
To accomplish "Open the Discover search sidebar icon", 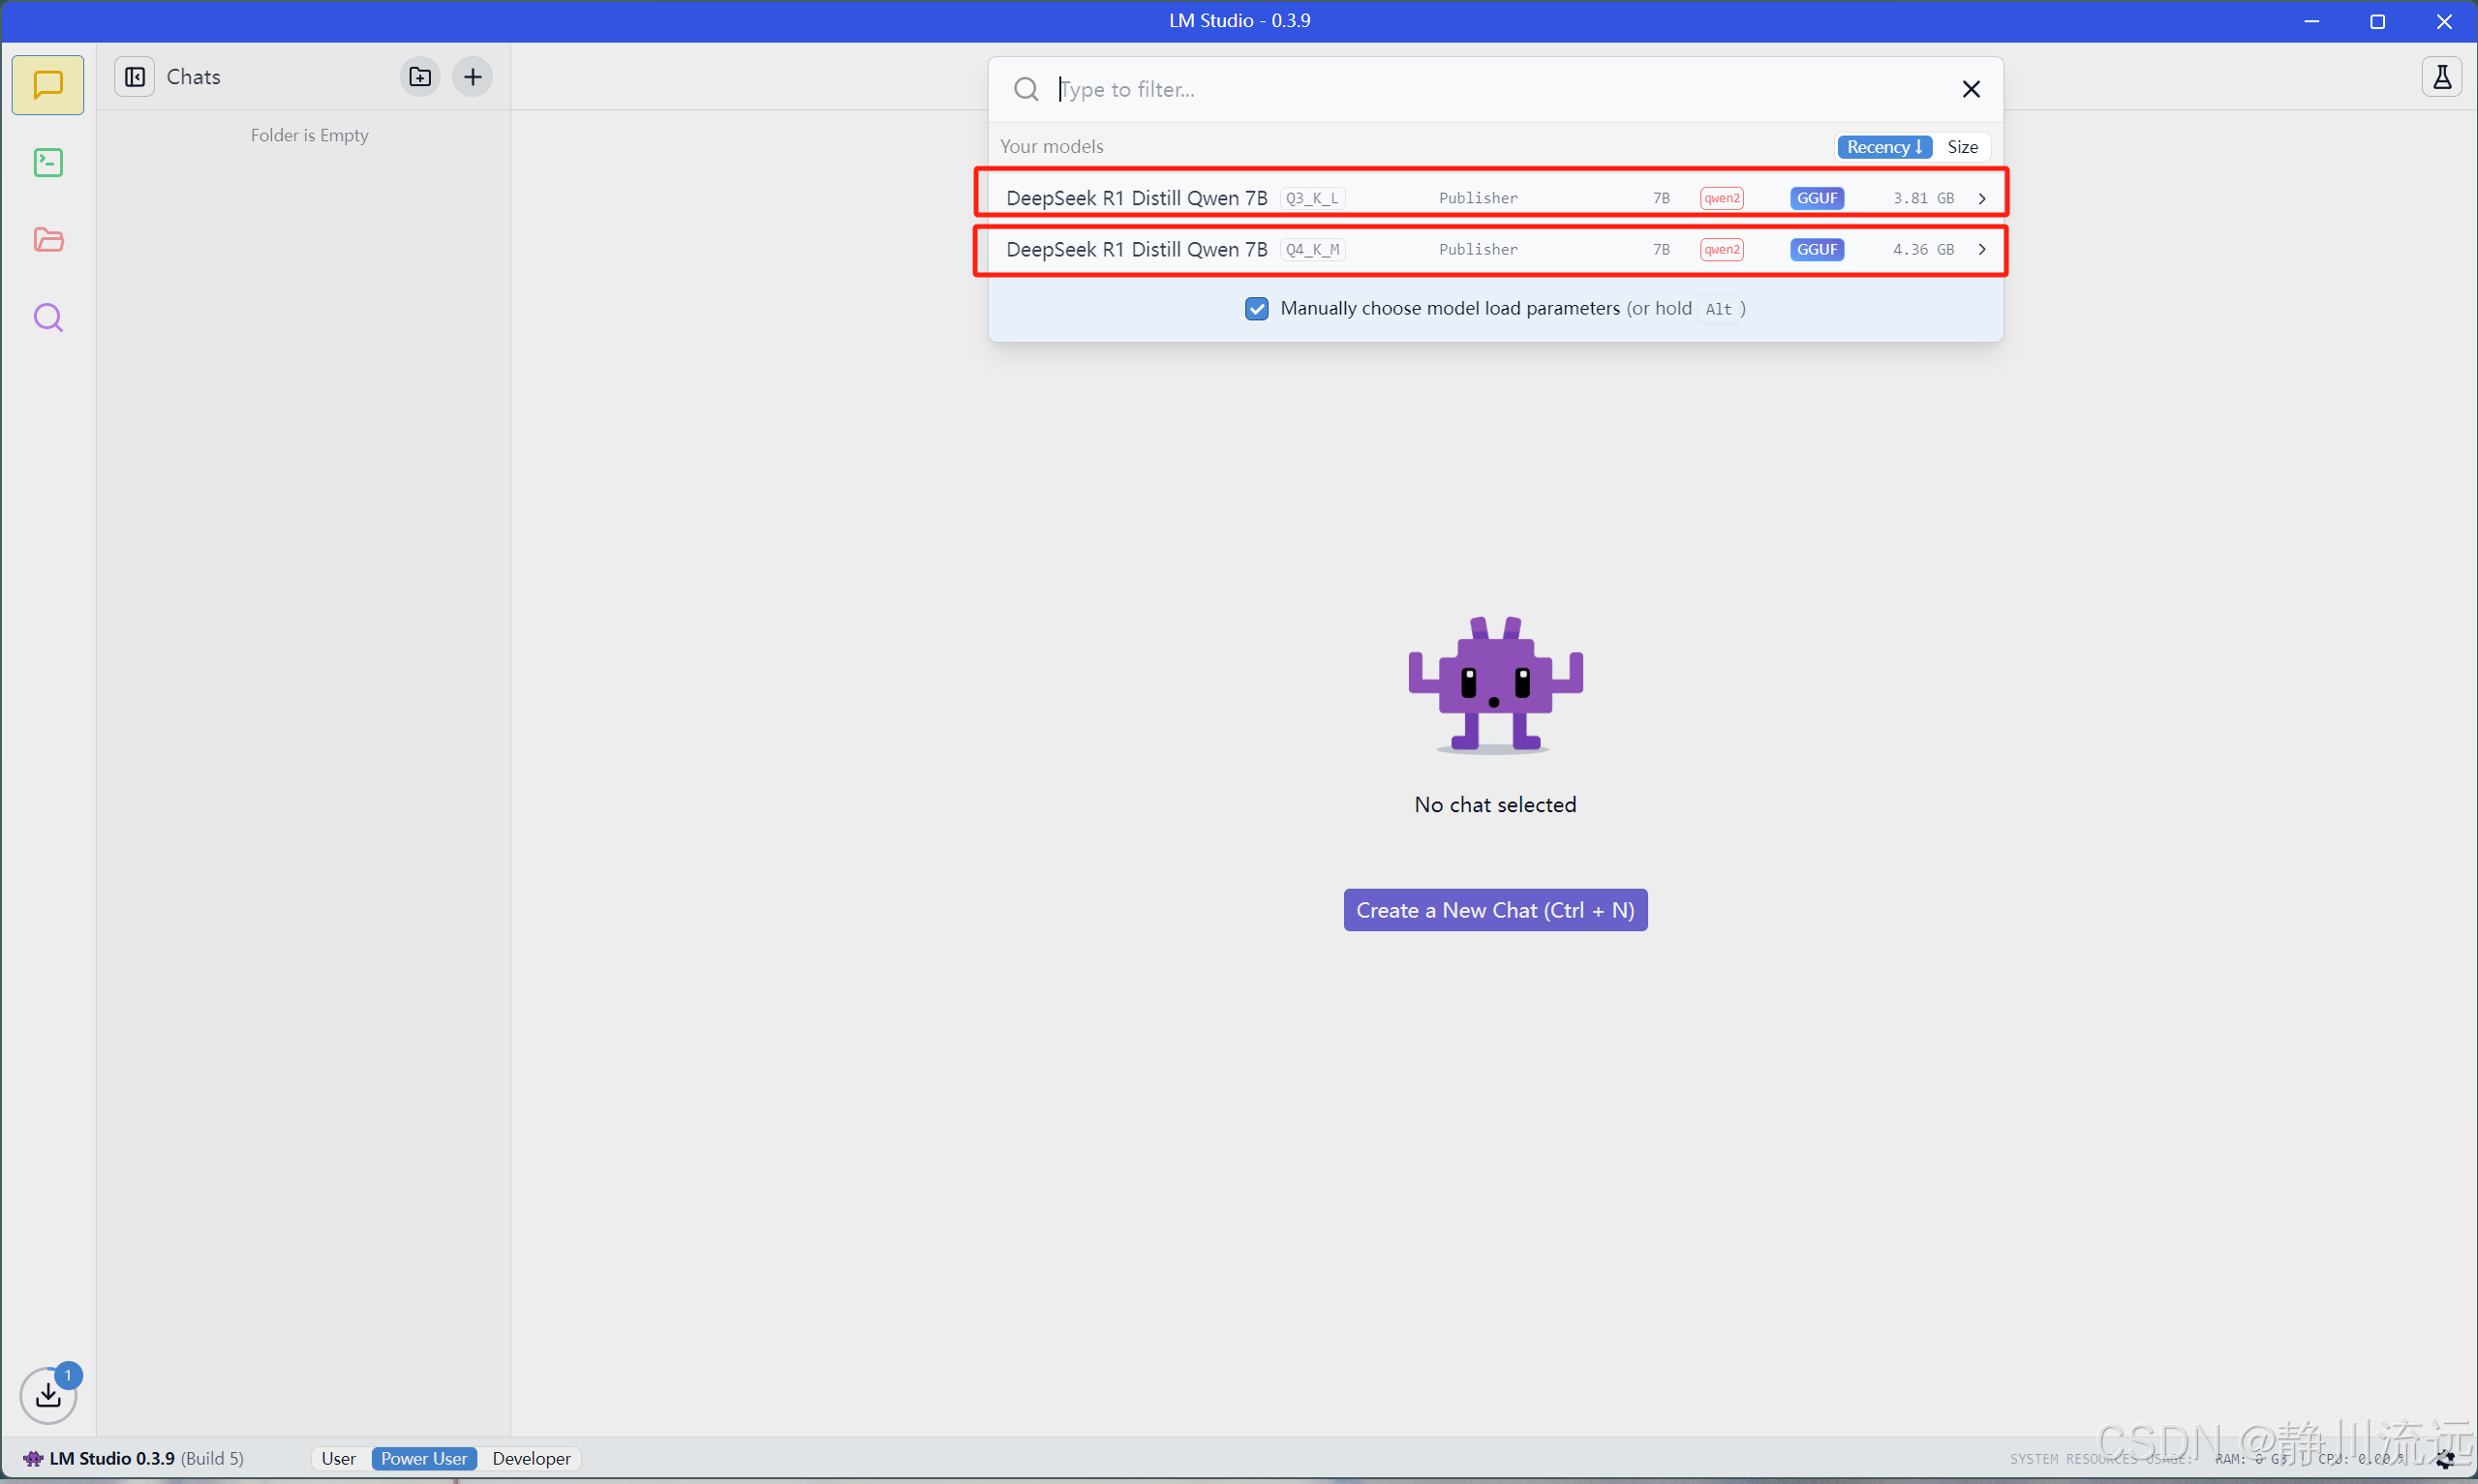I will [47, 318].
